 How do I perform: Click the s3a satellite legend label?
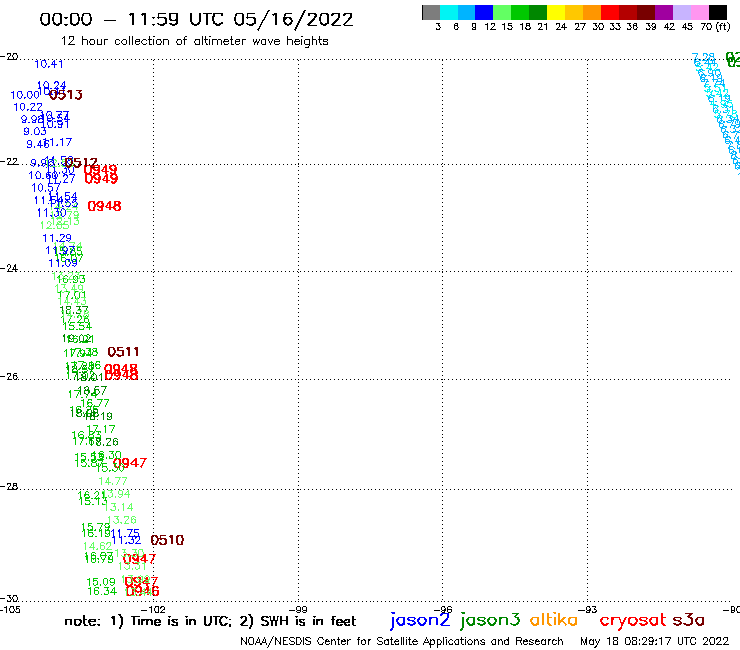pyautogui.click(x=689, y=620)
